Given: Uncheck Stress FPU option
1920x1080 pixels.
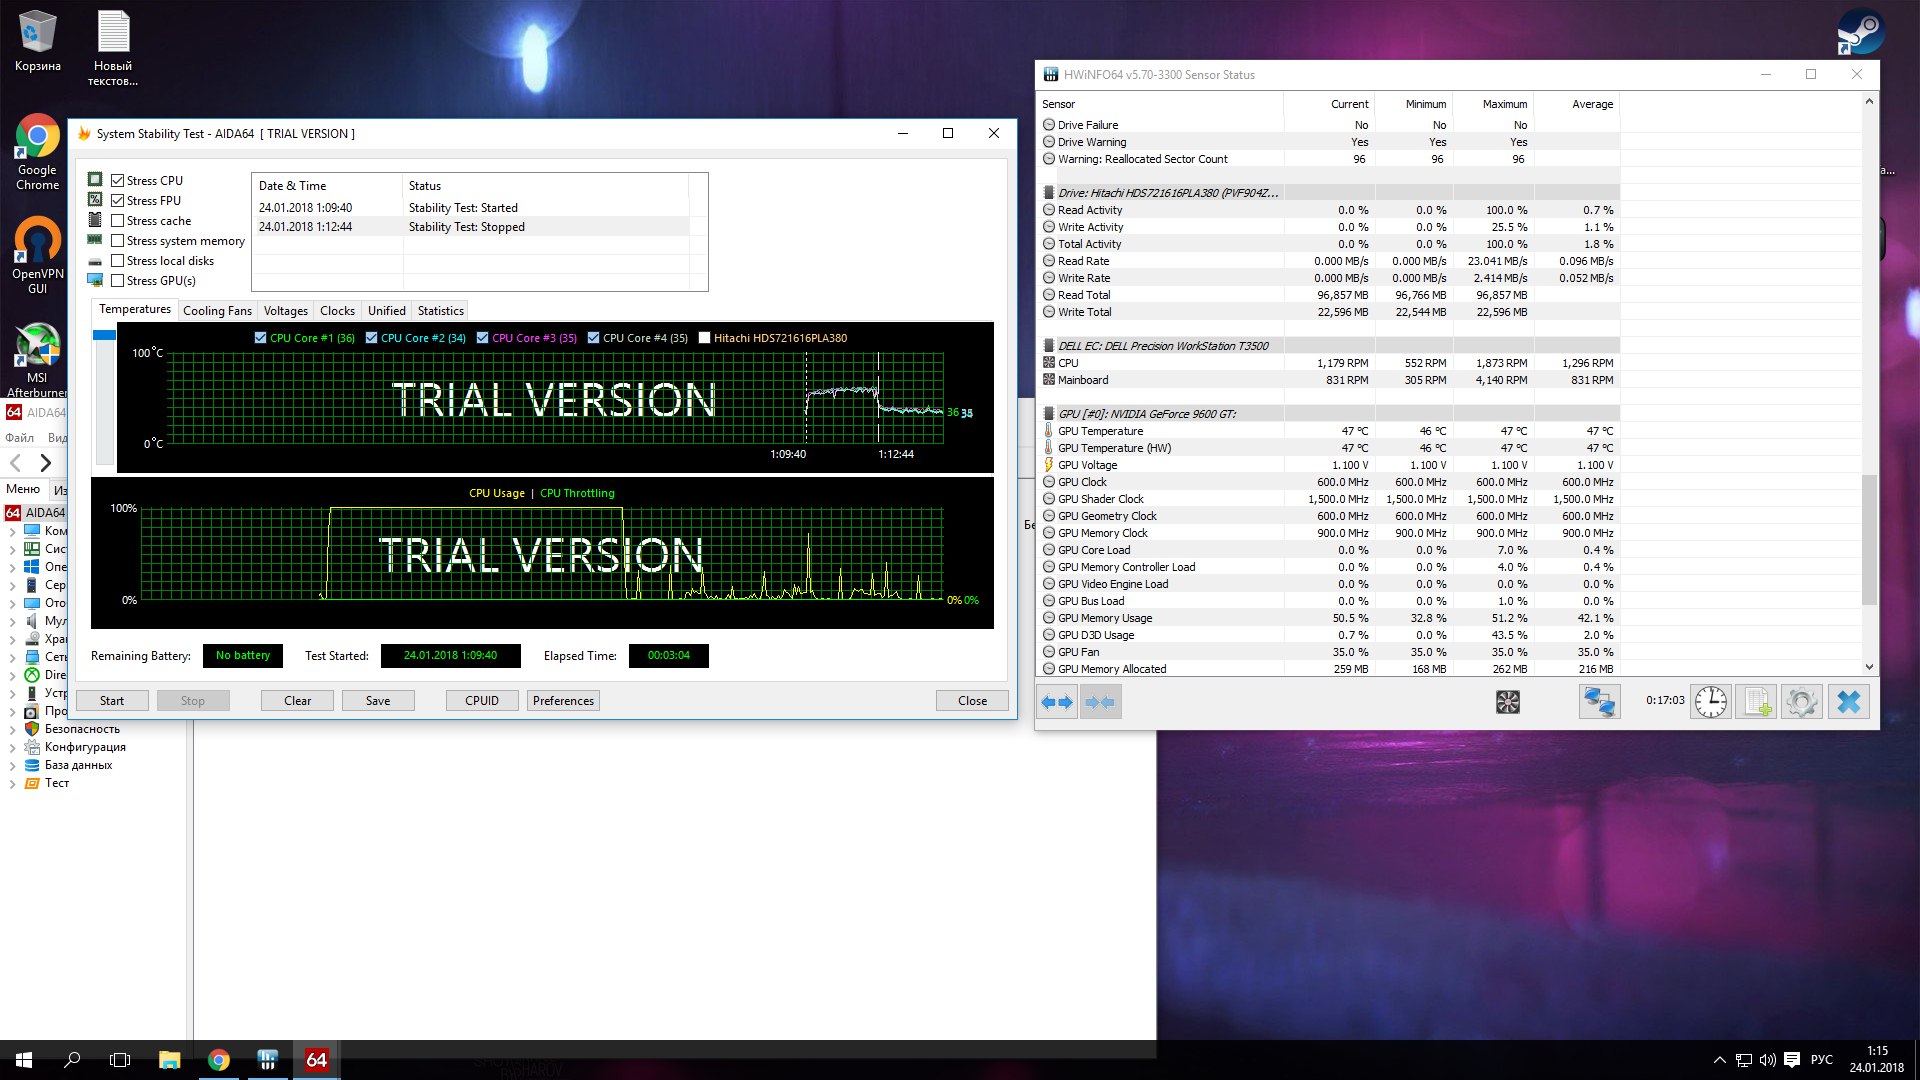Looking at the screenshot, I should (118, 201).
